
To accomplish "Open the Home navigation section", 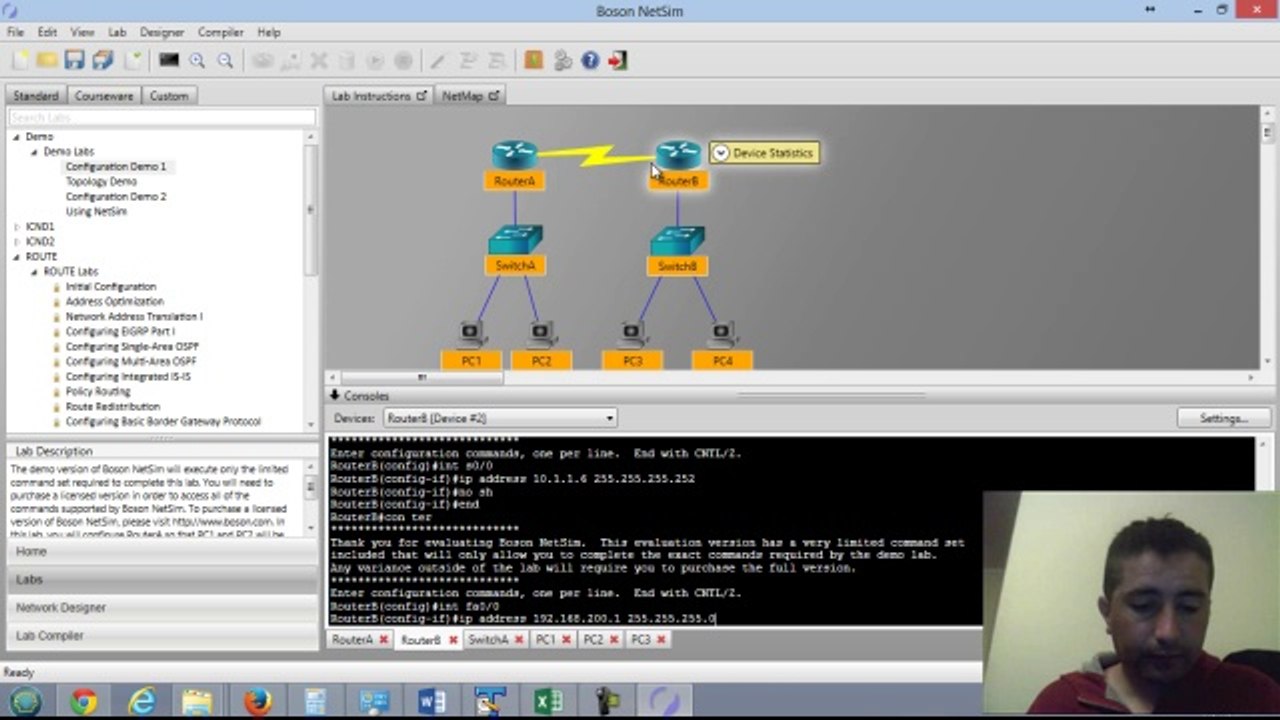I will pos(162,551).
